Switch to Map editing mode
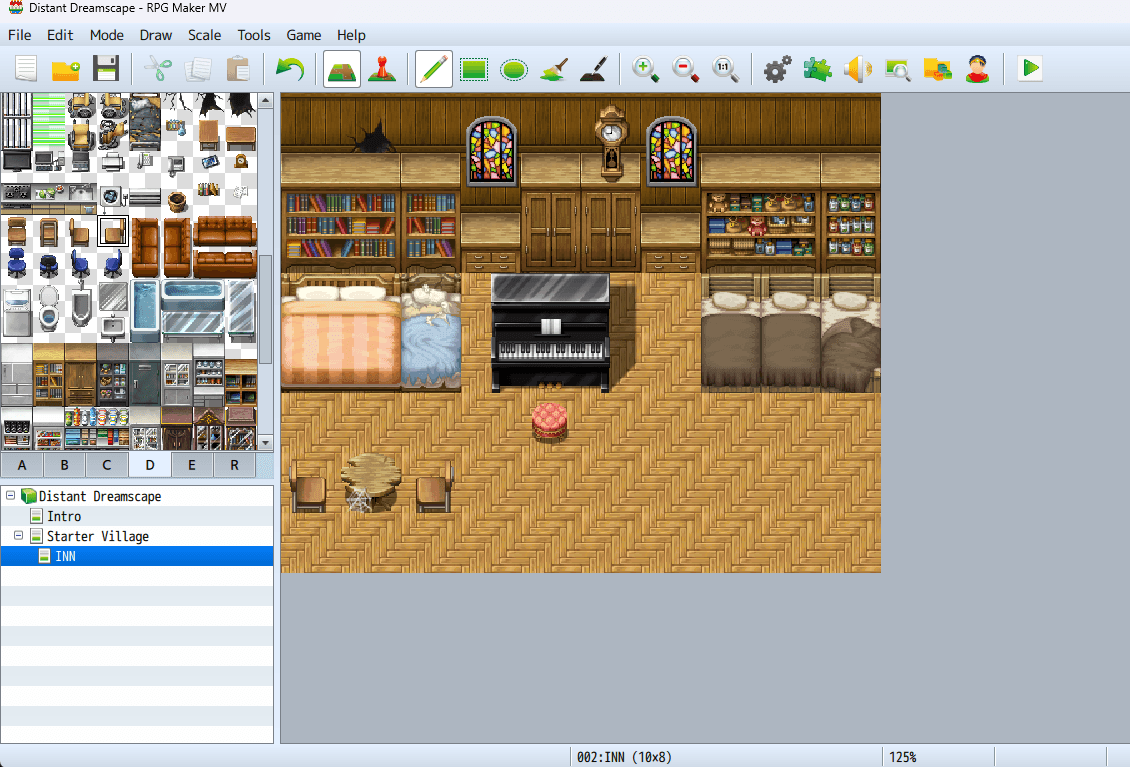The image size is (1130, 767). [x=342, y=69]
